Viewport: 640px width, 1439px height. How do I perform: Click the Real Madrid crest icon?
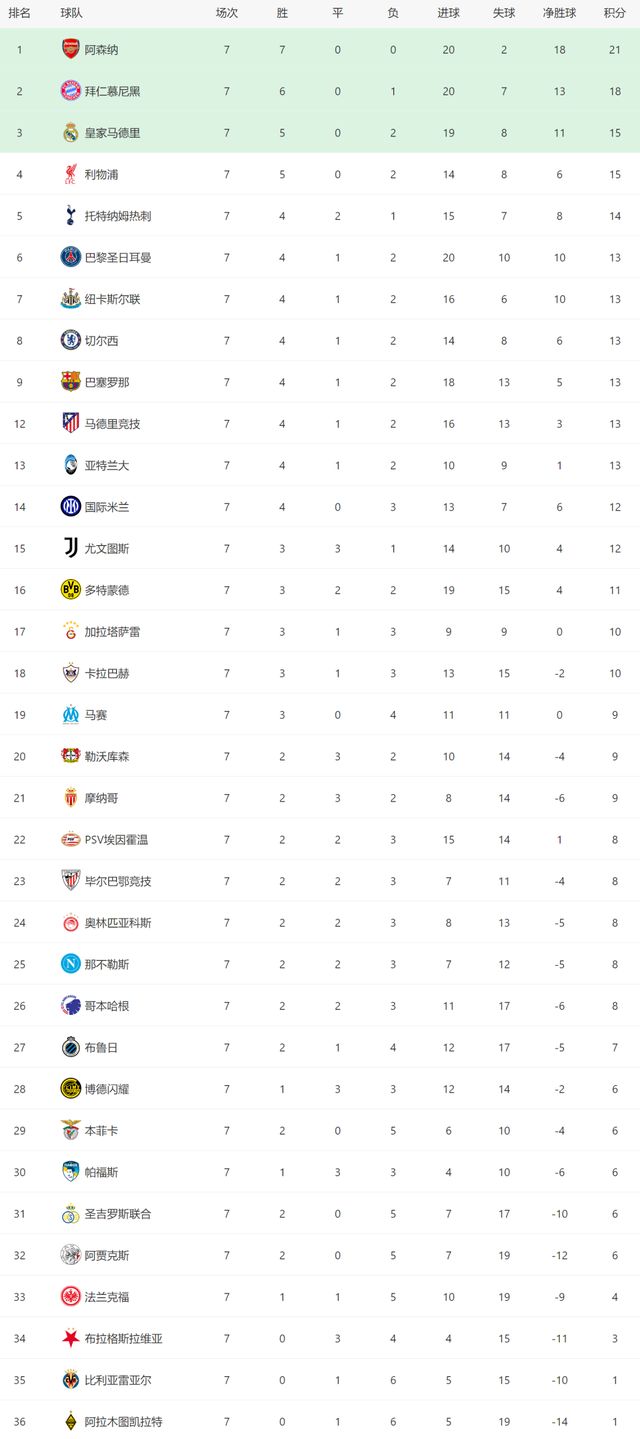[x=70, y=132]
